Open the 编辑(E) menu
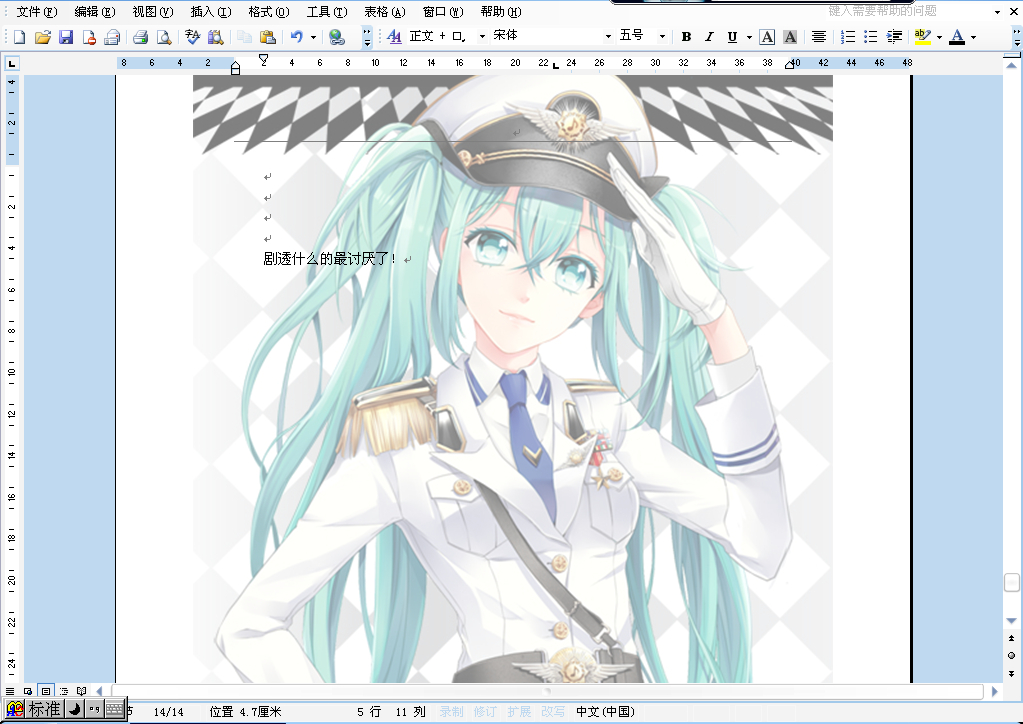Viewport: 1023px width, 724px height. (x=95, y=12)
